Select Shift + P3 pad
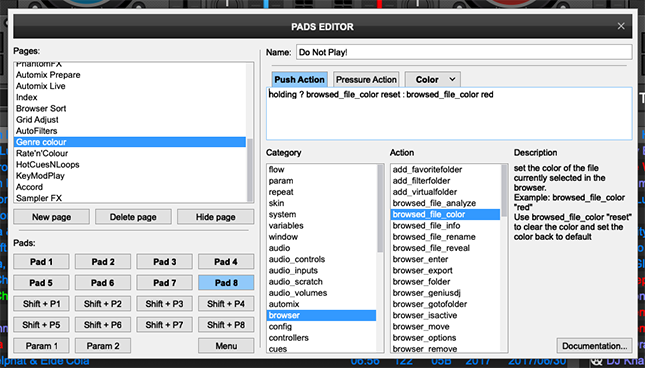 point(165,304)
